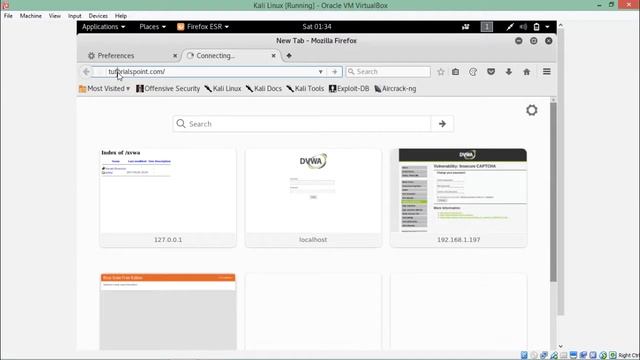Viewport: 640px width, 360px height.
Task: Open the VirtualBox File menu
Action: (x=8, y=16)
